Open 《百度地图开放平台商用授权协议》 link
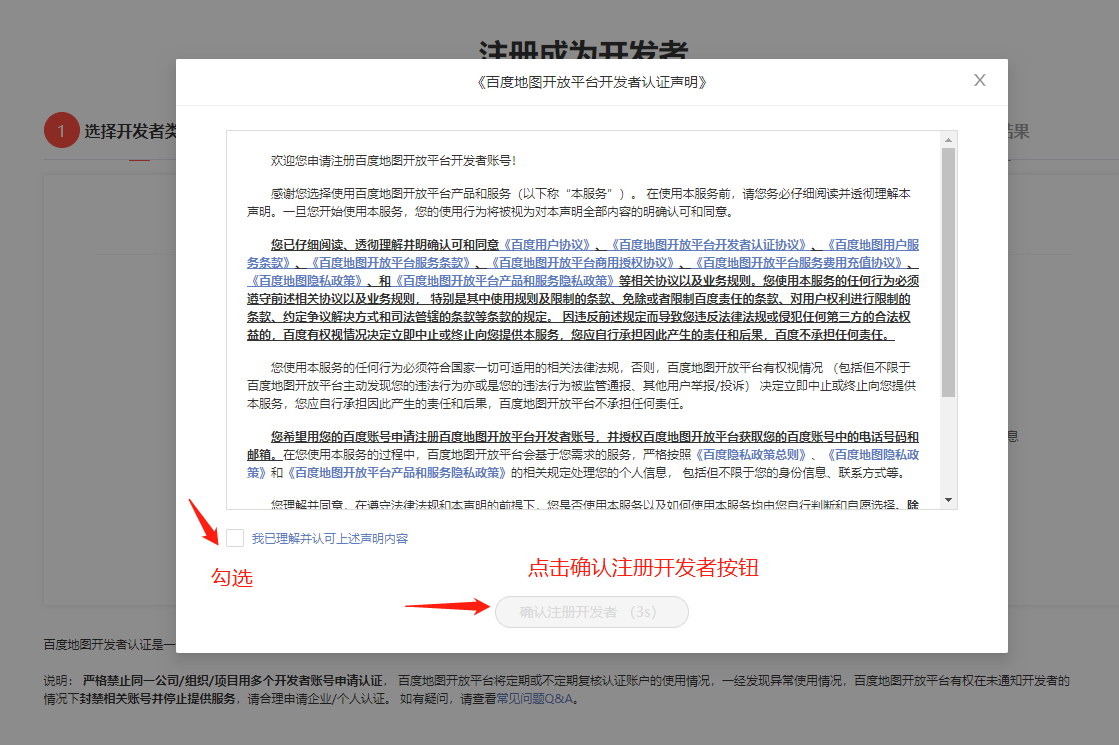Image resolution: width=1119 pixels, height=745 pixels. pyautogui.click(x=582, y=263)
